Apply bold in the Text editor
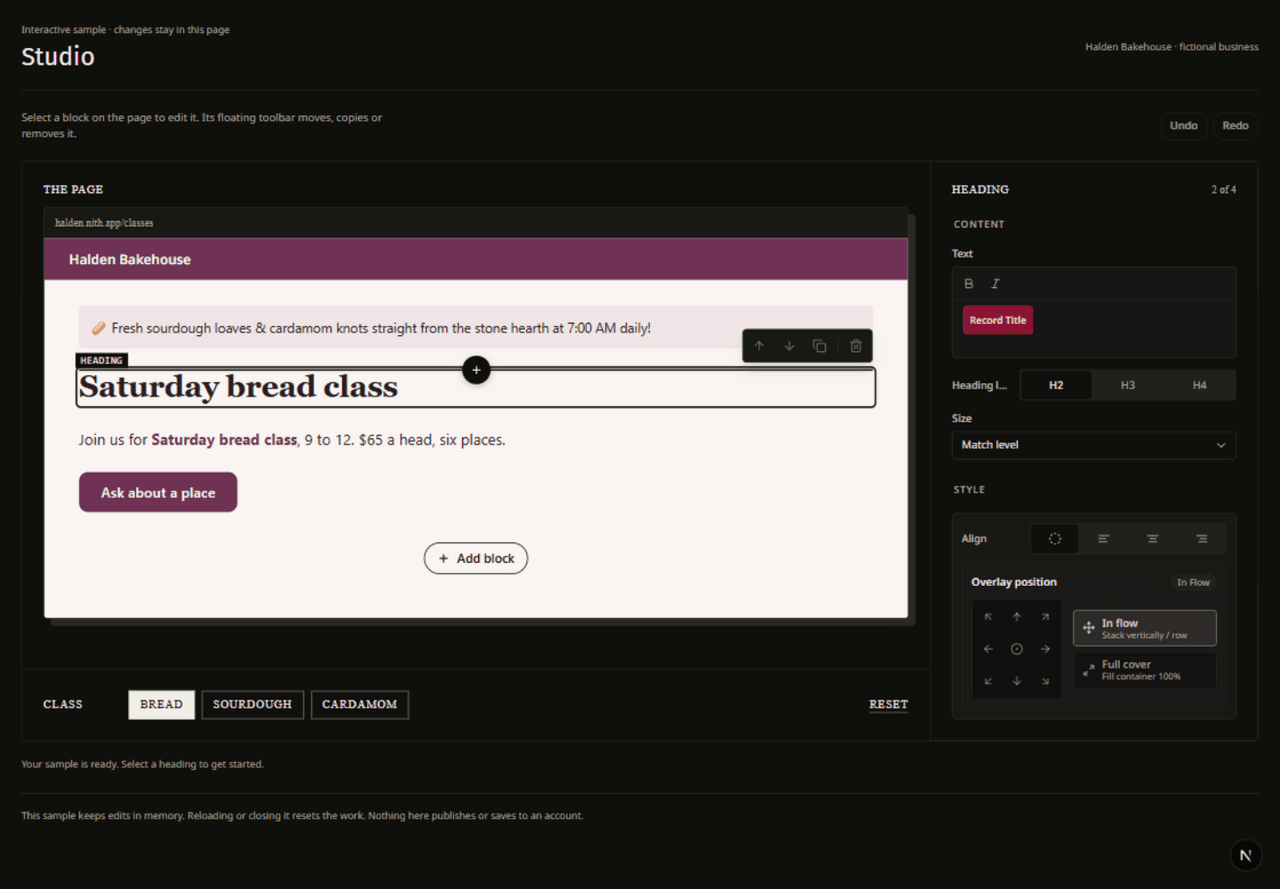The image size is (1280, 889). tap(969, 284)
